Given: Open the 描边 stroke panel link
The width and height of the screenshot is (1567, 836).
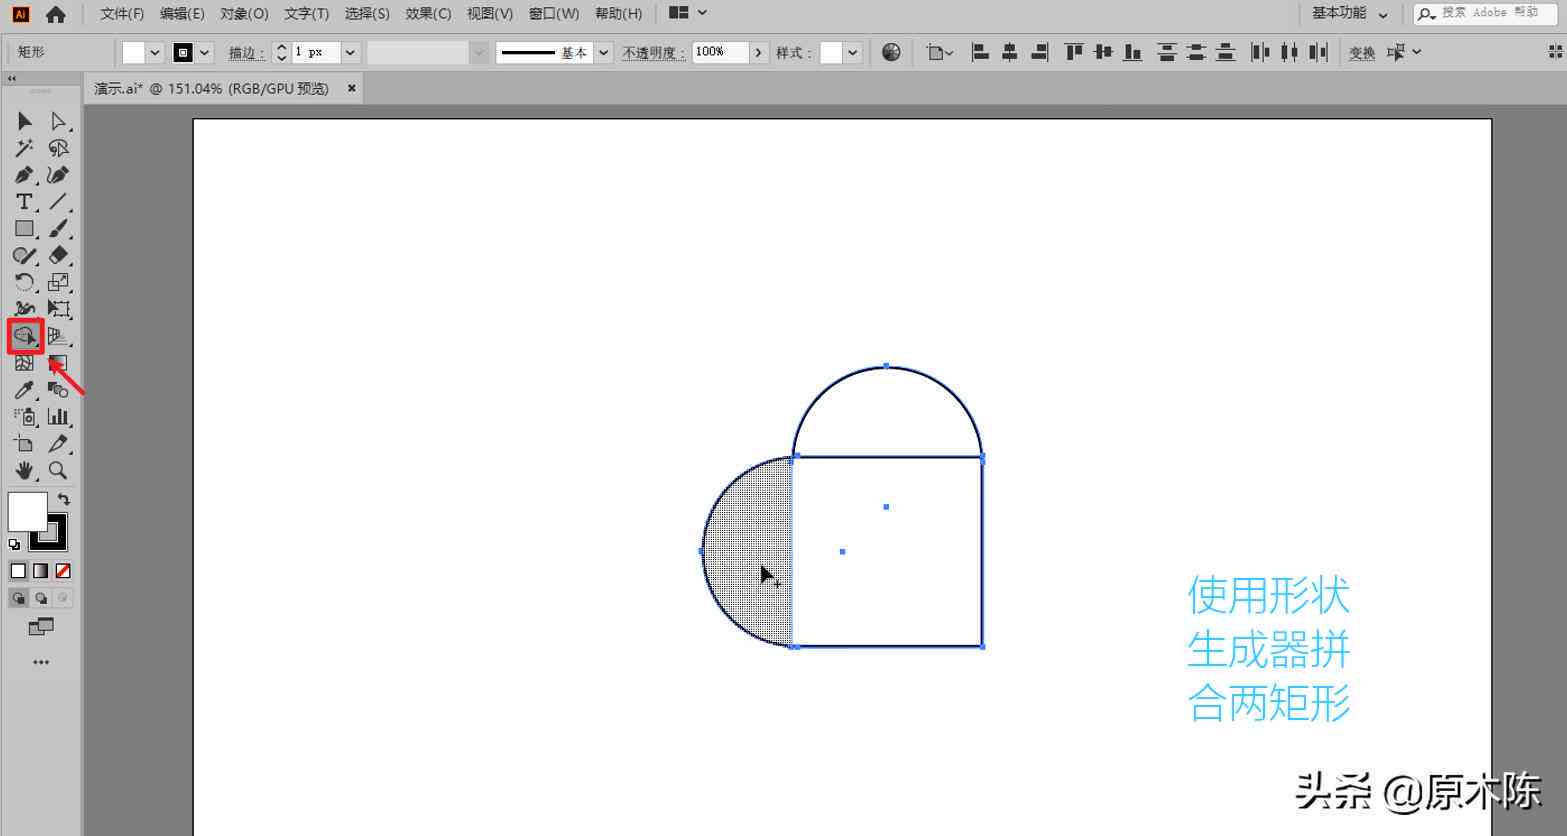Looking at the screenshot, I should click(246, 53).
